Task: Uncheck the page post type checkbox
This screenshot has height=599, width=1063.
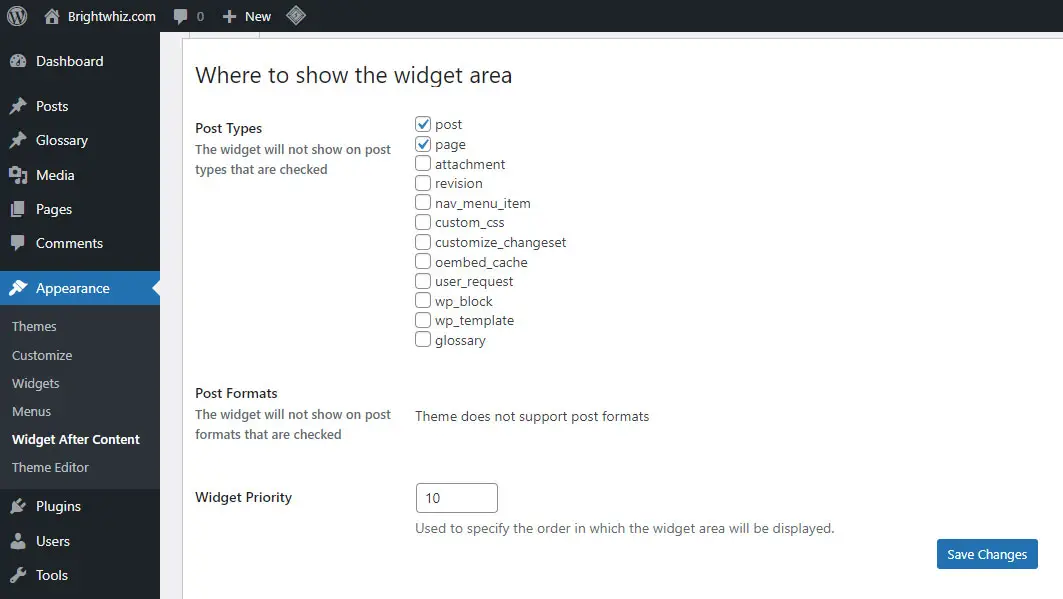Action: [x=423, y=144]
